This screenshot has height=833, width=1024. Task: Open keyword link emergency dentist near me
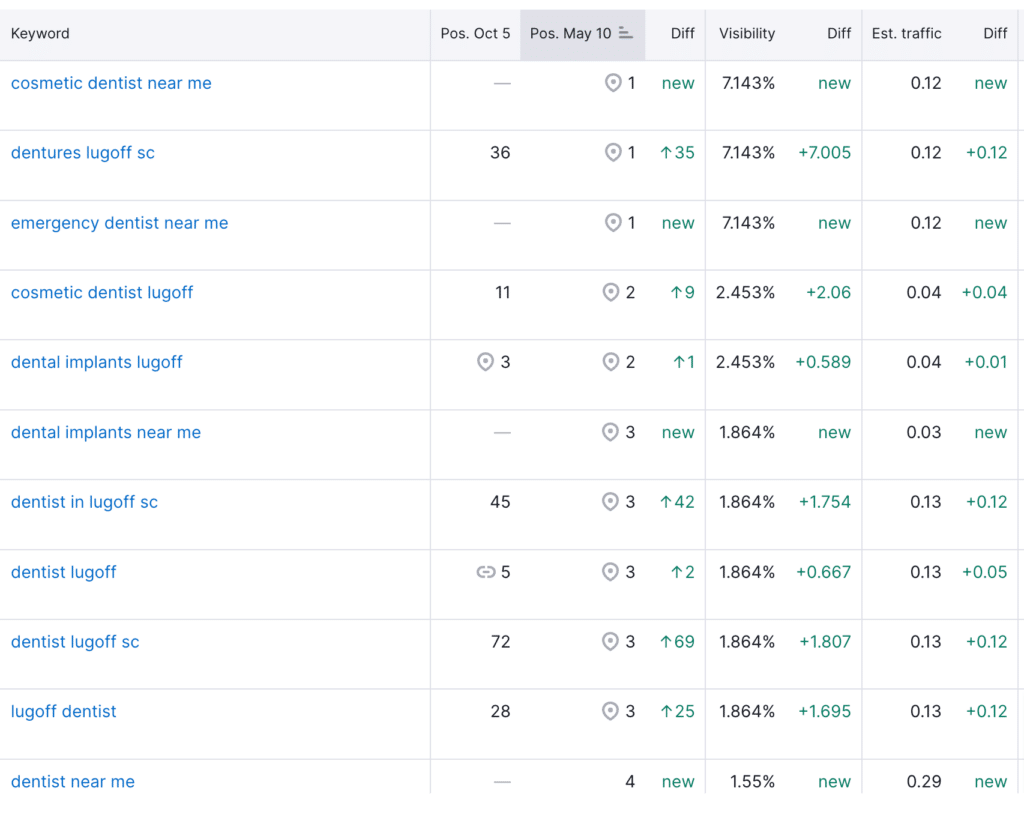point(120,223)
